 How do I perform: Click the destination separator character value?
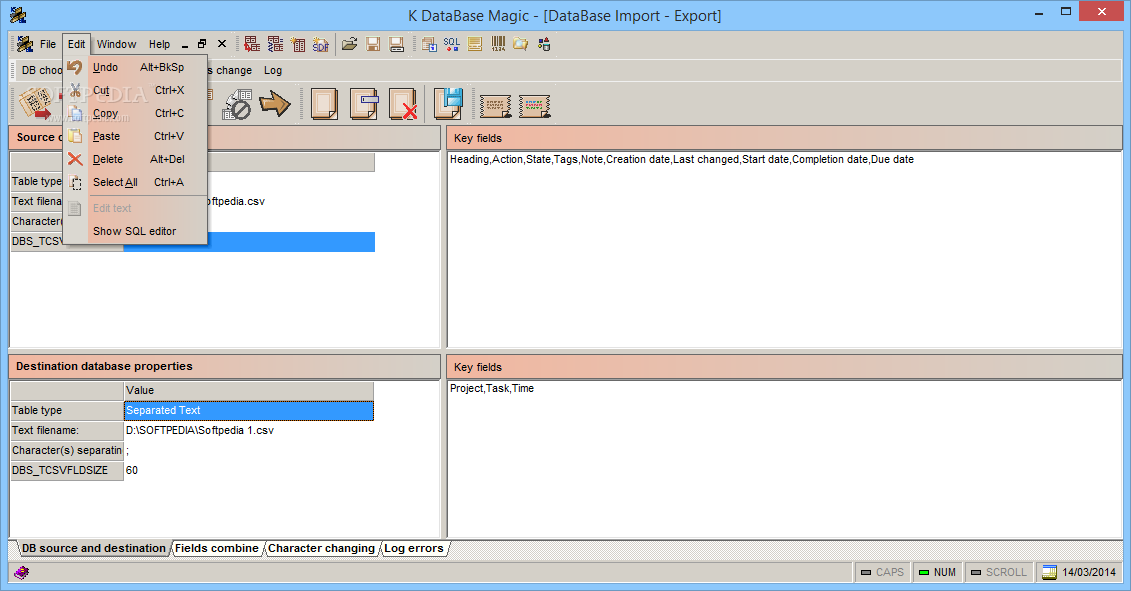pos(249,450)
